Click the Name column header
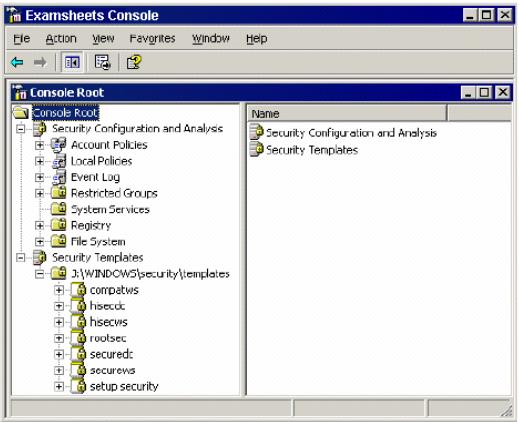Screen dimensions: 519x422 (347, 114)
